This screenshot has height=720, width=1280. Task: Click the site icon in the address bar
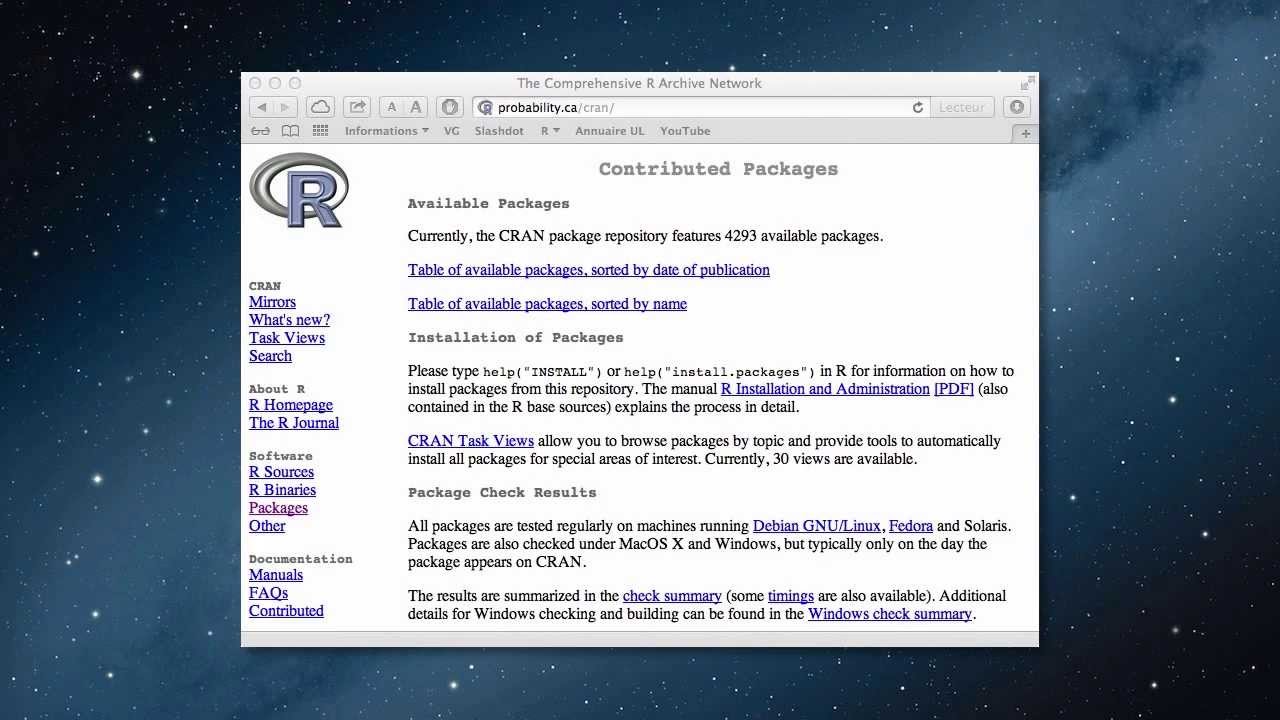click(486, 108)
